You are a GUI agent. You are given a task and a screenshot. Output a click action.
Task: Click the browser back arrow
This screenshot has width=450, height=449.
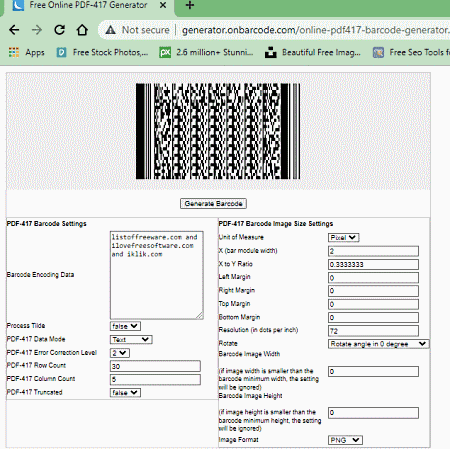[14, 30]
